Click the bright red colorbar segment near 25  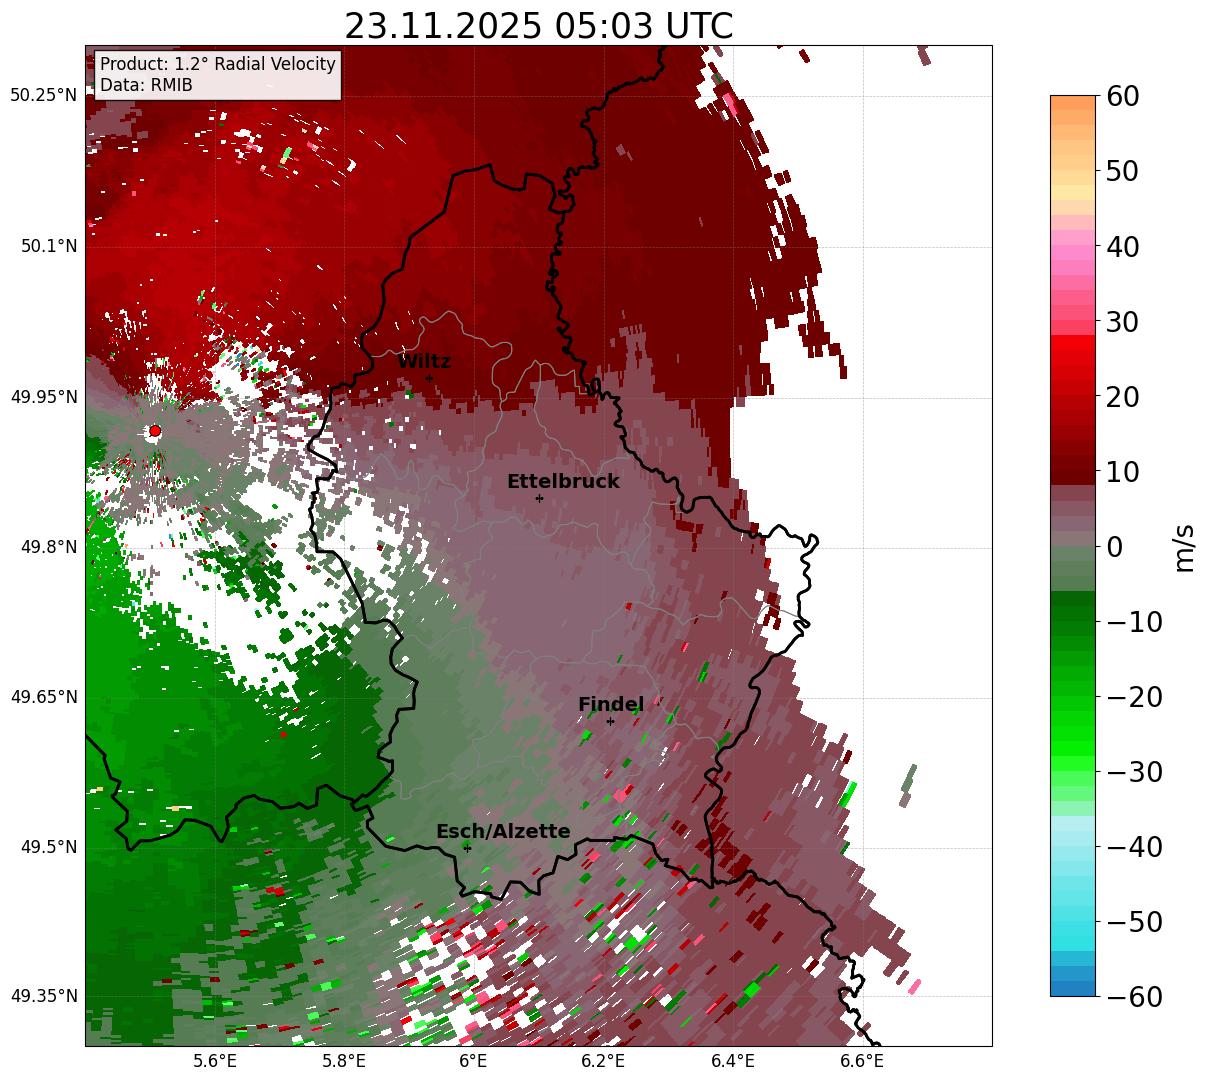[1073, 358]
